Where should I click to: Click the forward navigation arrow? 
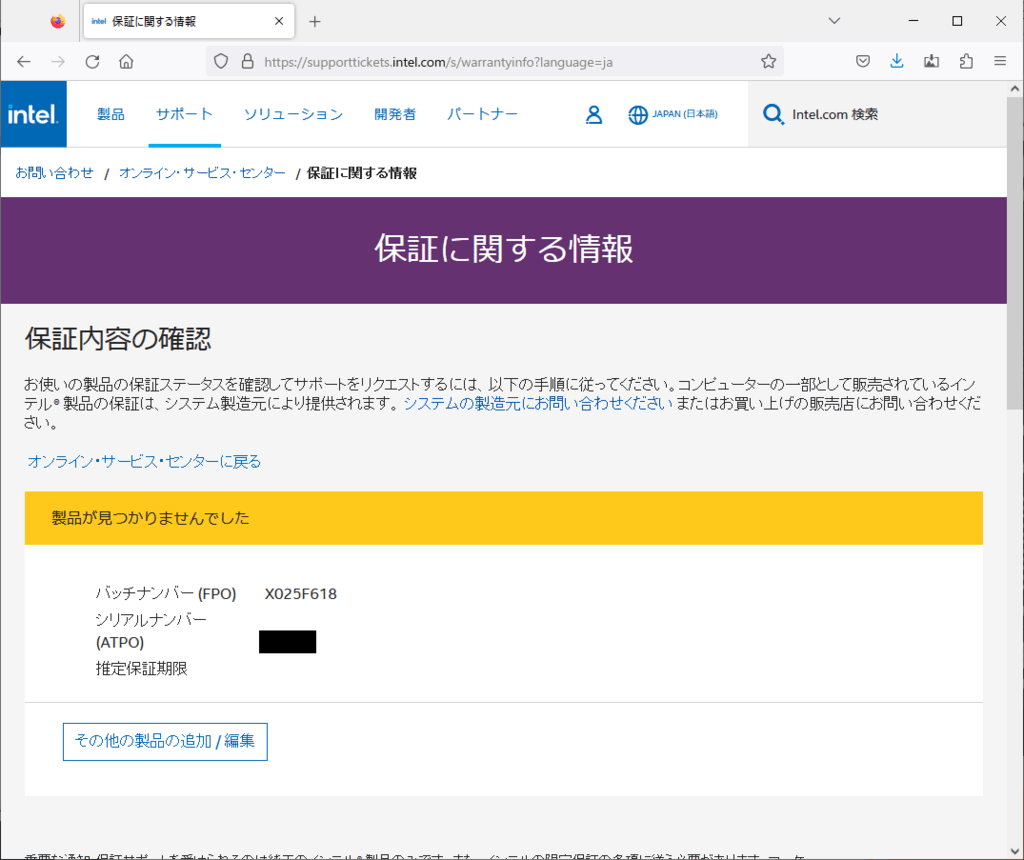[58, 62]
